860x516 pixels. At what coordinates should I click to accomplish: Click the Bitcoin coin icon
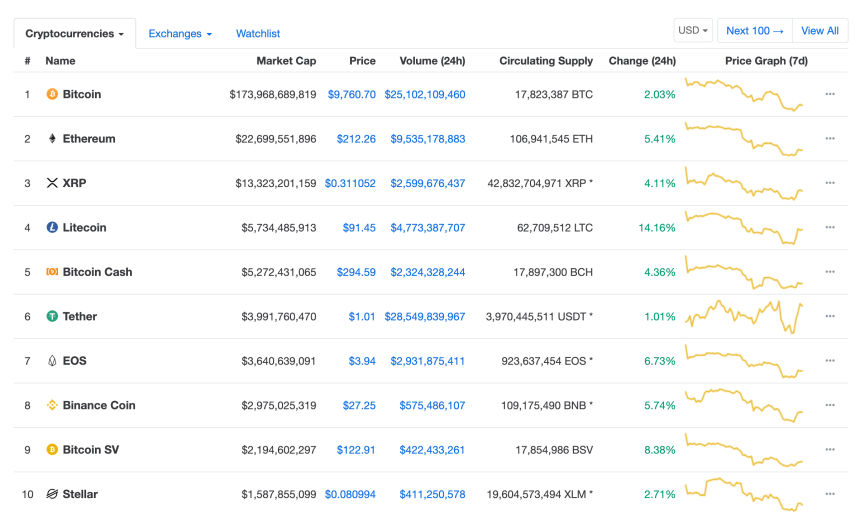(x=52, y=94)
